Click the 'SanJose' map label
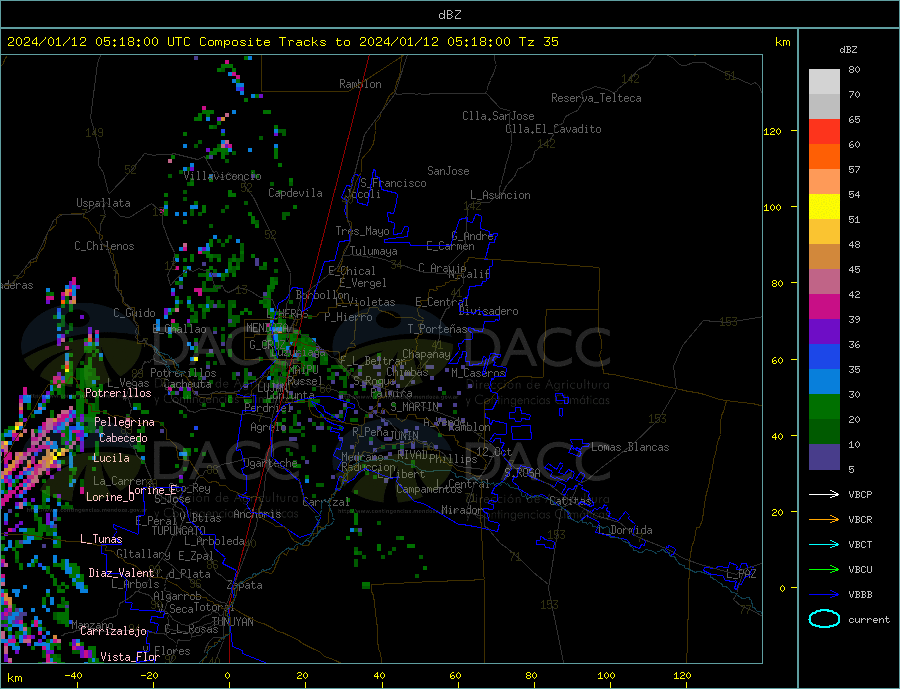Screen dimensions: 900x689 click(x=448, y=171)
